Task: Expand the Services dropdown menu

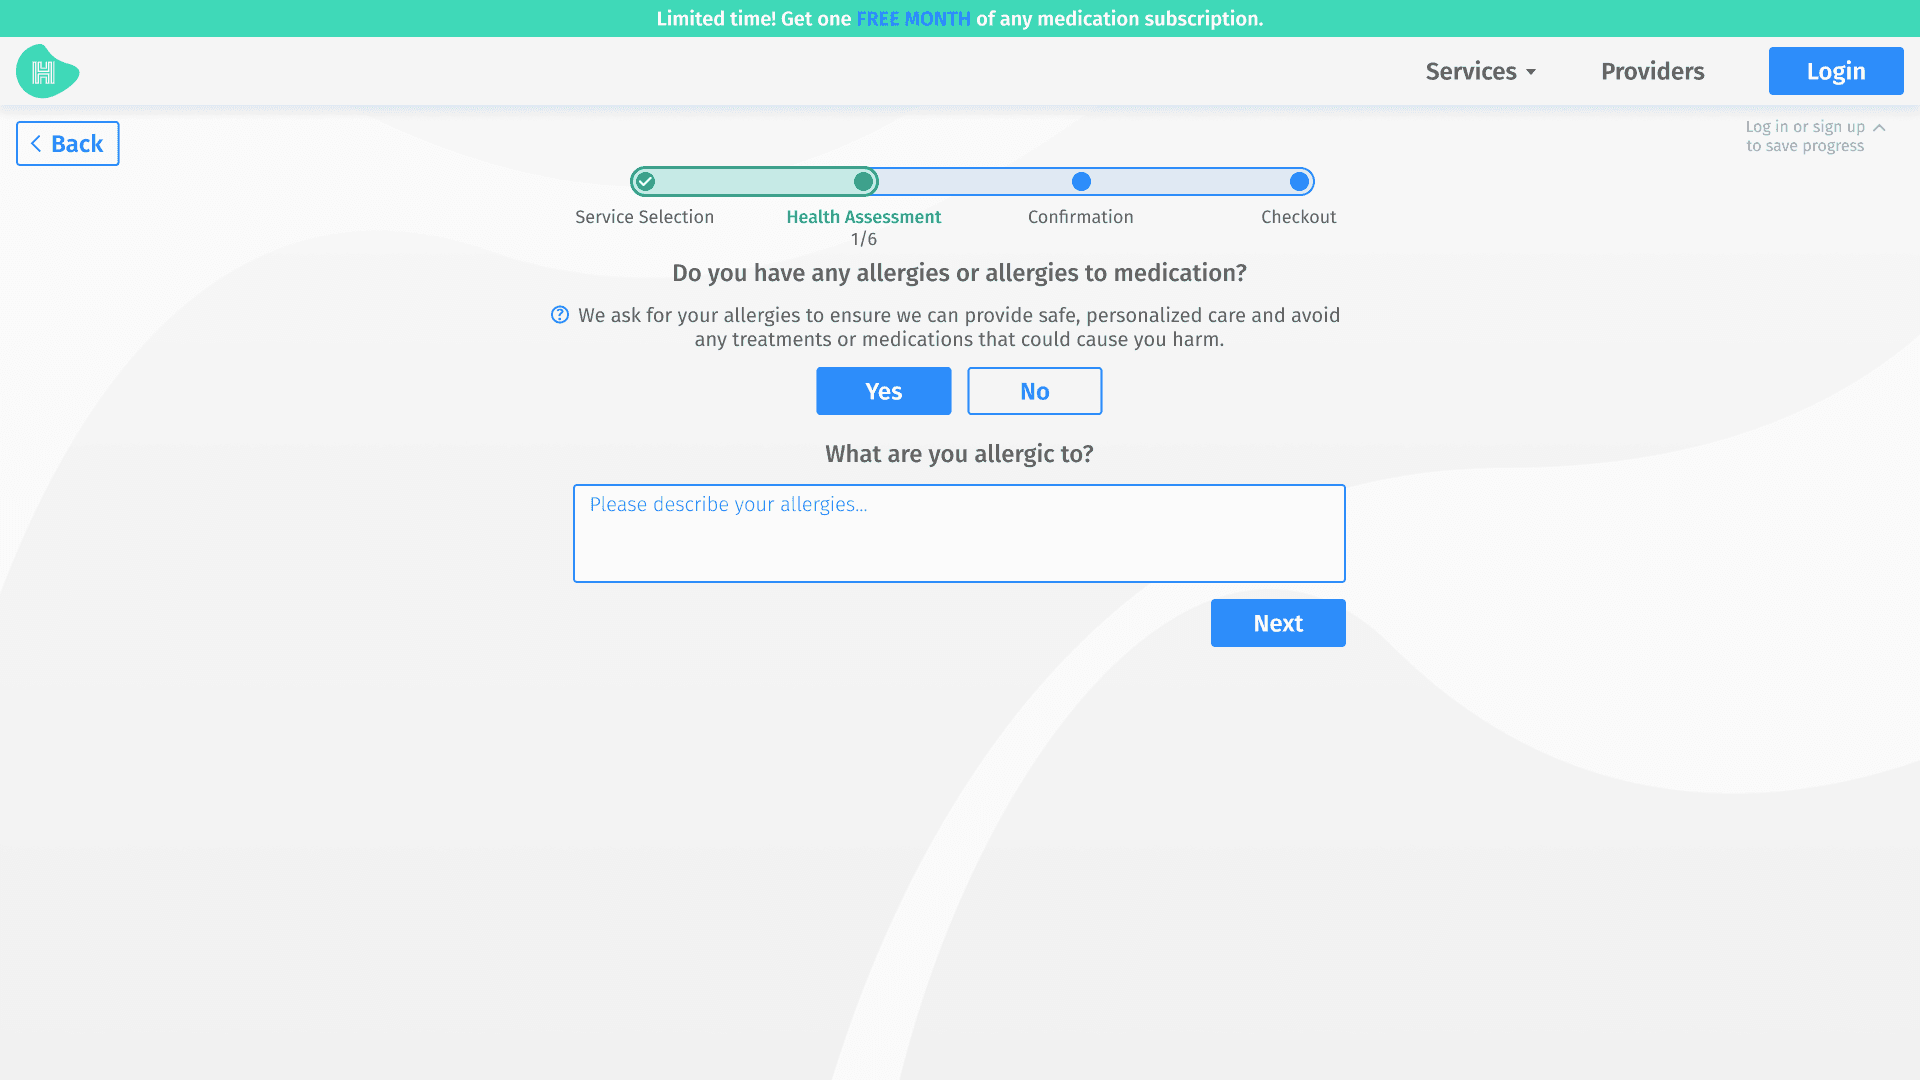Action: (1470, 71)
